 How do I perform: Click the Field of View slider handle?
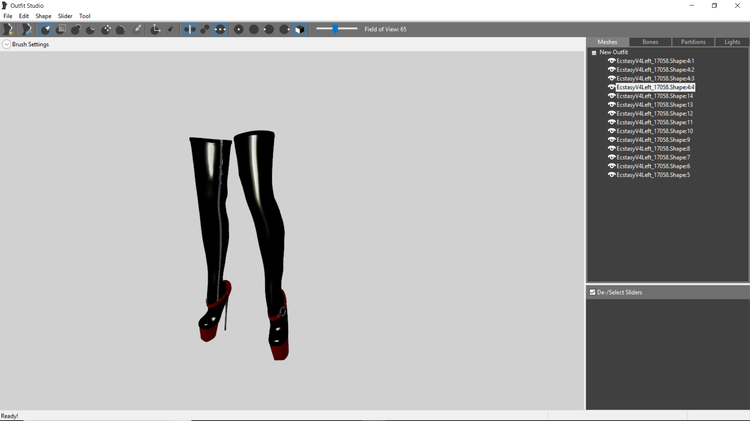(335, 29)
